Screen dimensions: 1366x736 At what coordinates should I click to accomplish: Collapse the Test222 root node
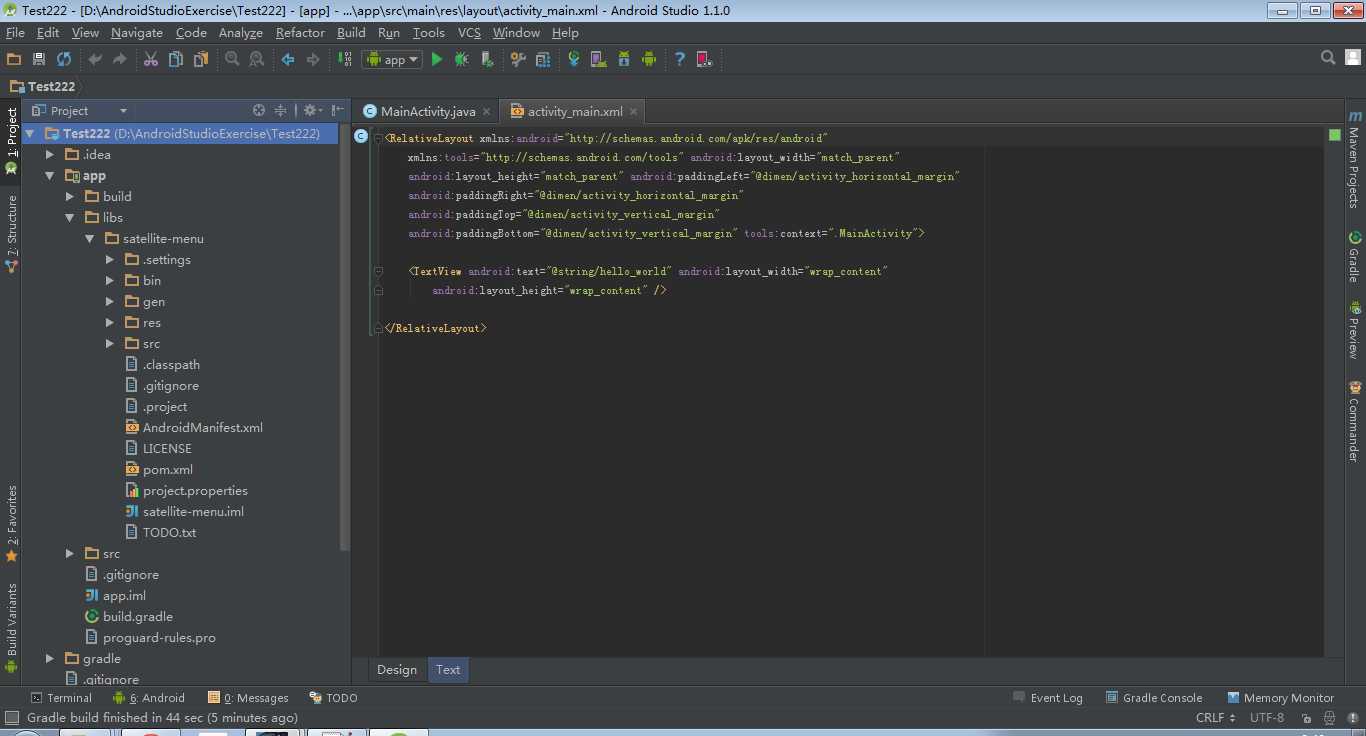click(30, 133)
